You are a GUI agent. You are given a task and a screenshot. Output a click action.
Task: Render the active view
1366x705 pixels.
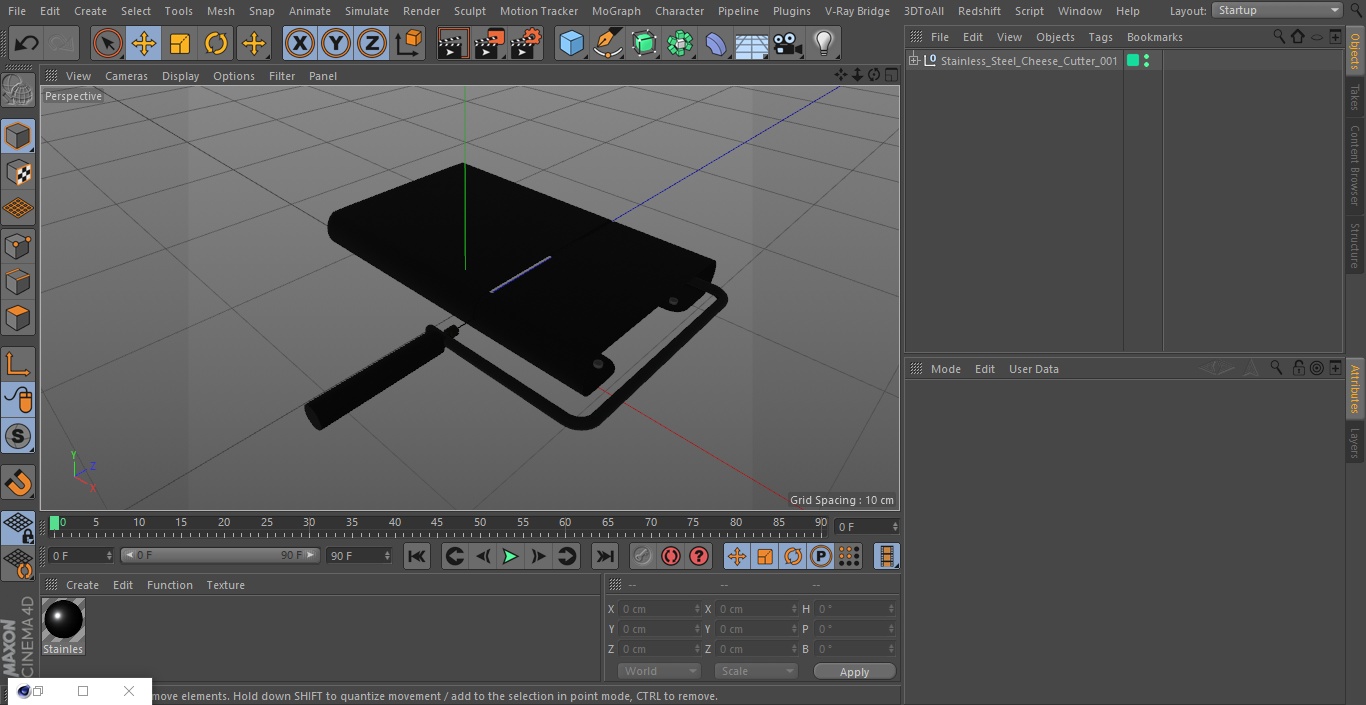point(453,44)
